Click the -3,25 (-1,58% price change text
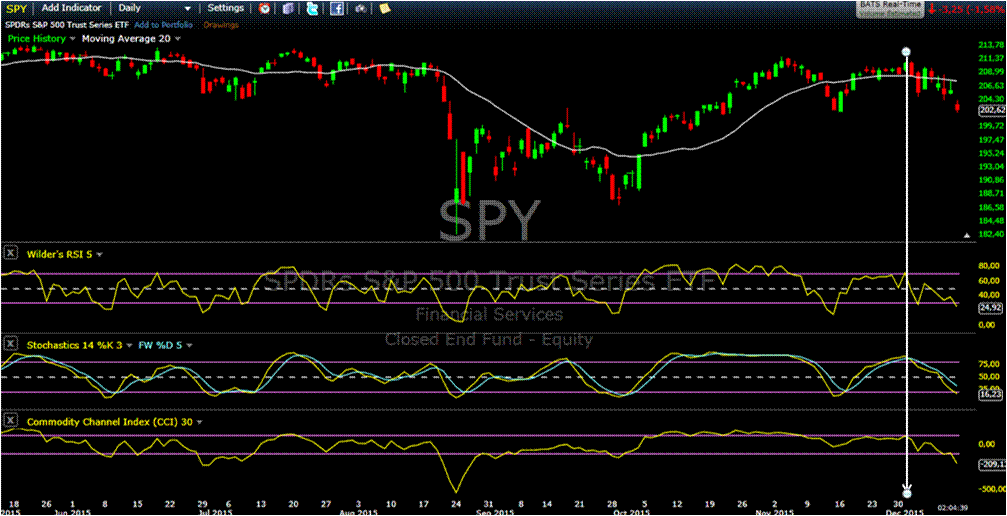 click(x=971, y=8)
